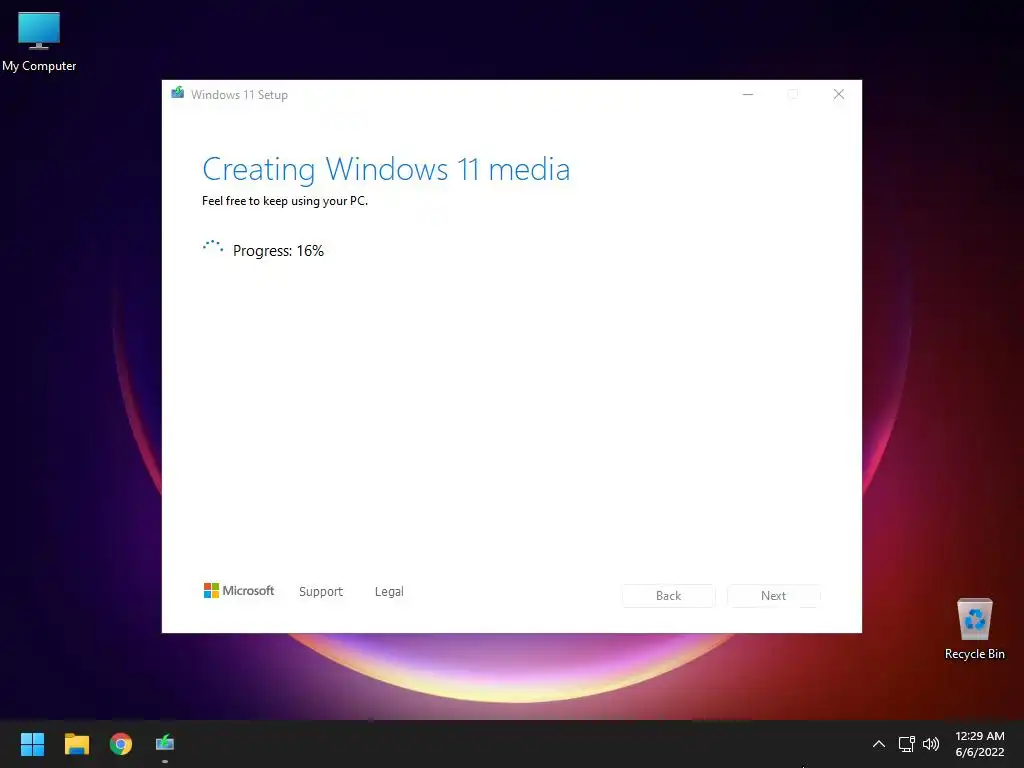Close the Windows 11 Setup window
This screenshot has width=1024, height=768.
[x=839, y=95]
